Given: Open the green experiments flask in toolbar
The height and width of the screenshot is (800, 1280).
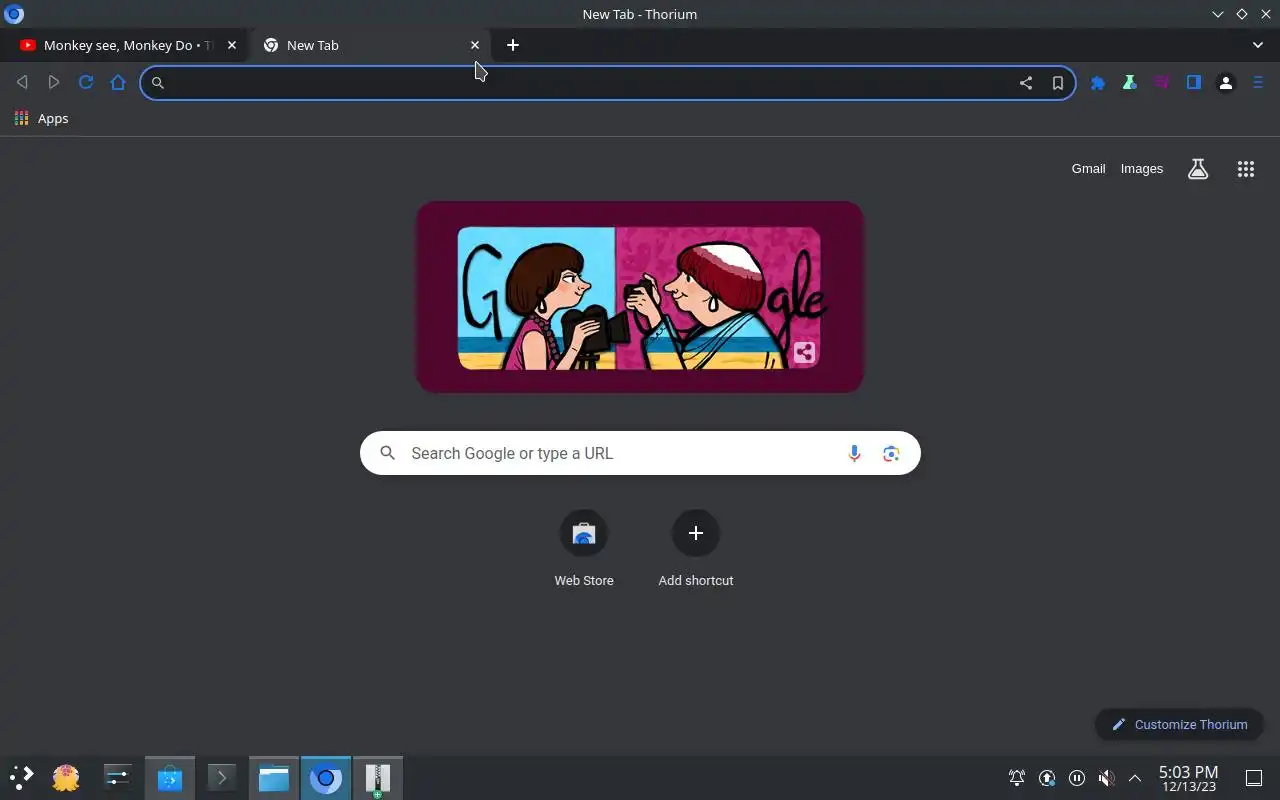Looking at the screenshot, I should [1130, 83].
